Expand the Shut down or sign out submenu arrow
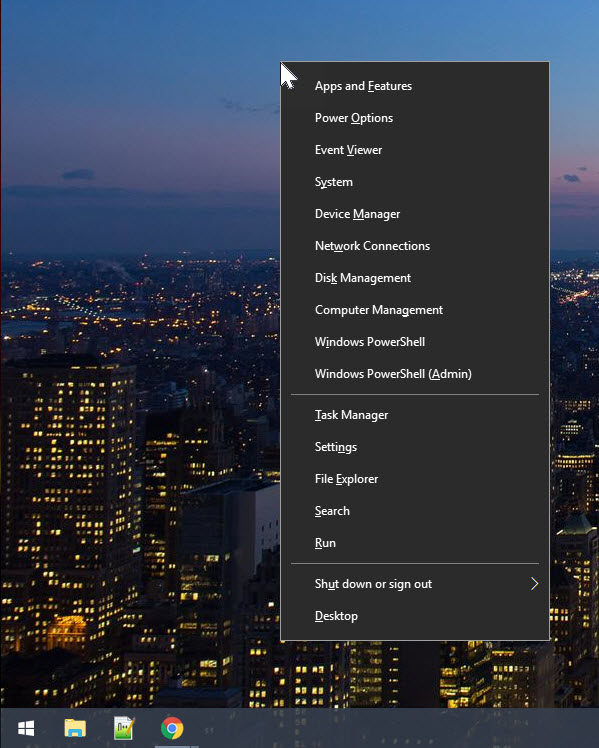Viewport: 599px width, 748px height. (x=535, y=583)
